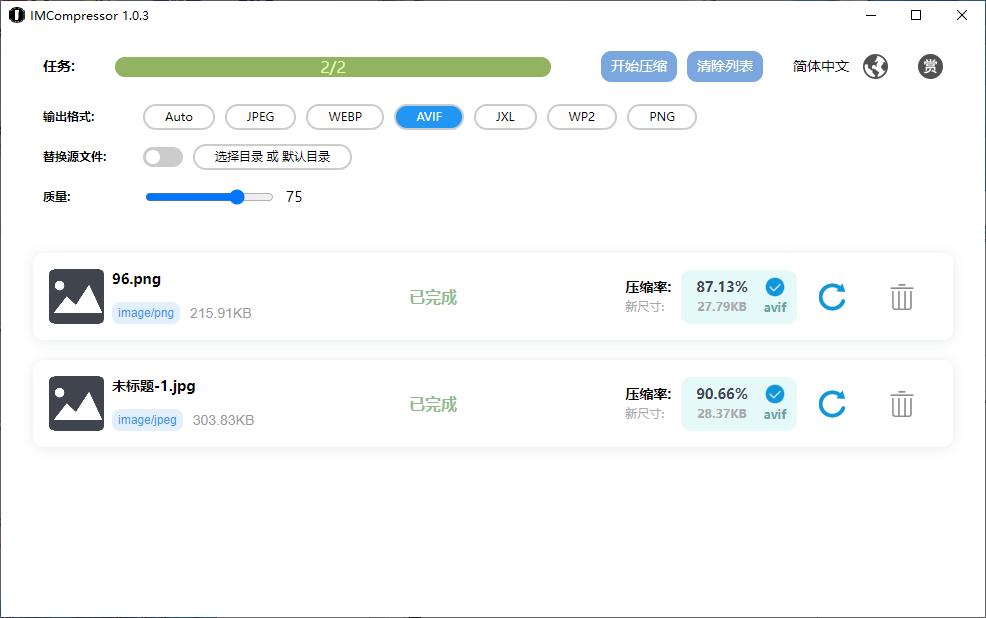
Task: Recompress 96.png using its refresh icon
Action: [831, 297]
